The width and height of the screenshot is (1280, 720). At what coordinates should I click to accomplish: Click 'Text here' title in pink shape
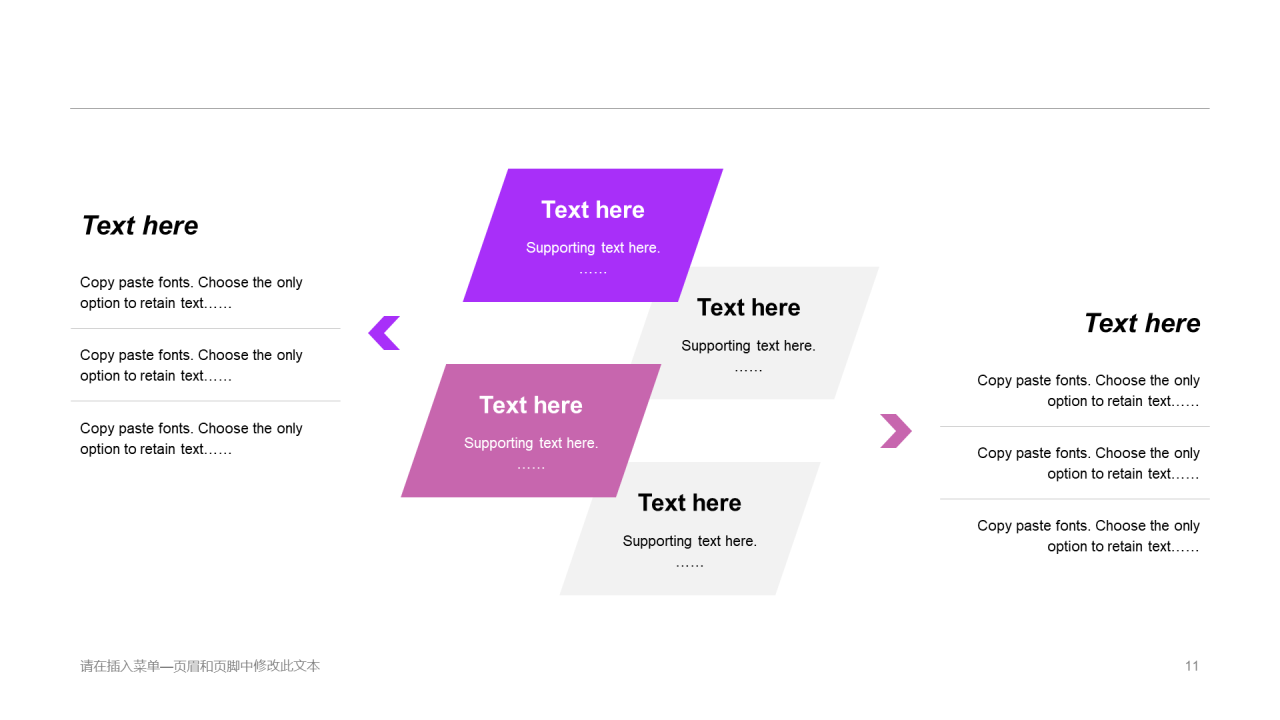tap(531, 405)
